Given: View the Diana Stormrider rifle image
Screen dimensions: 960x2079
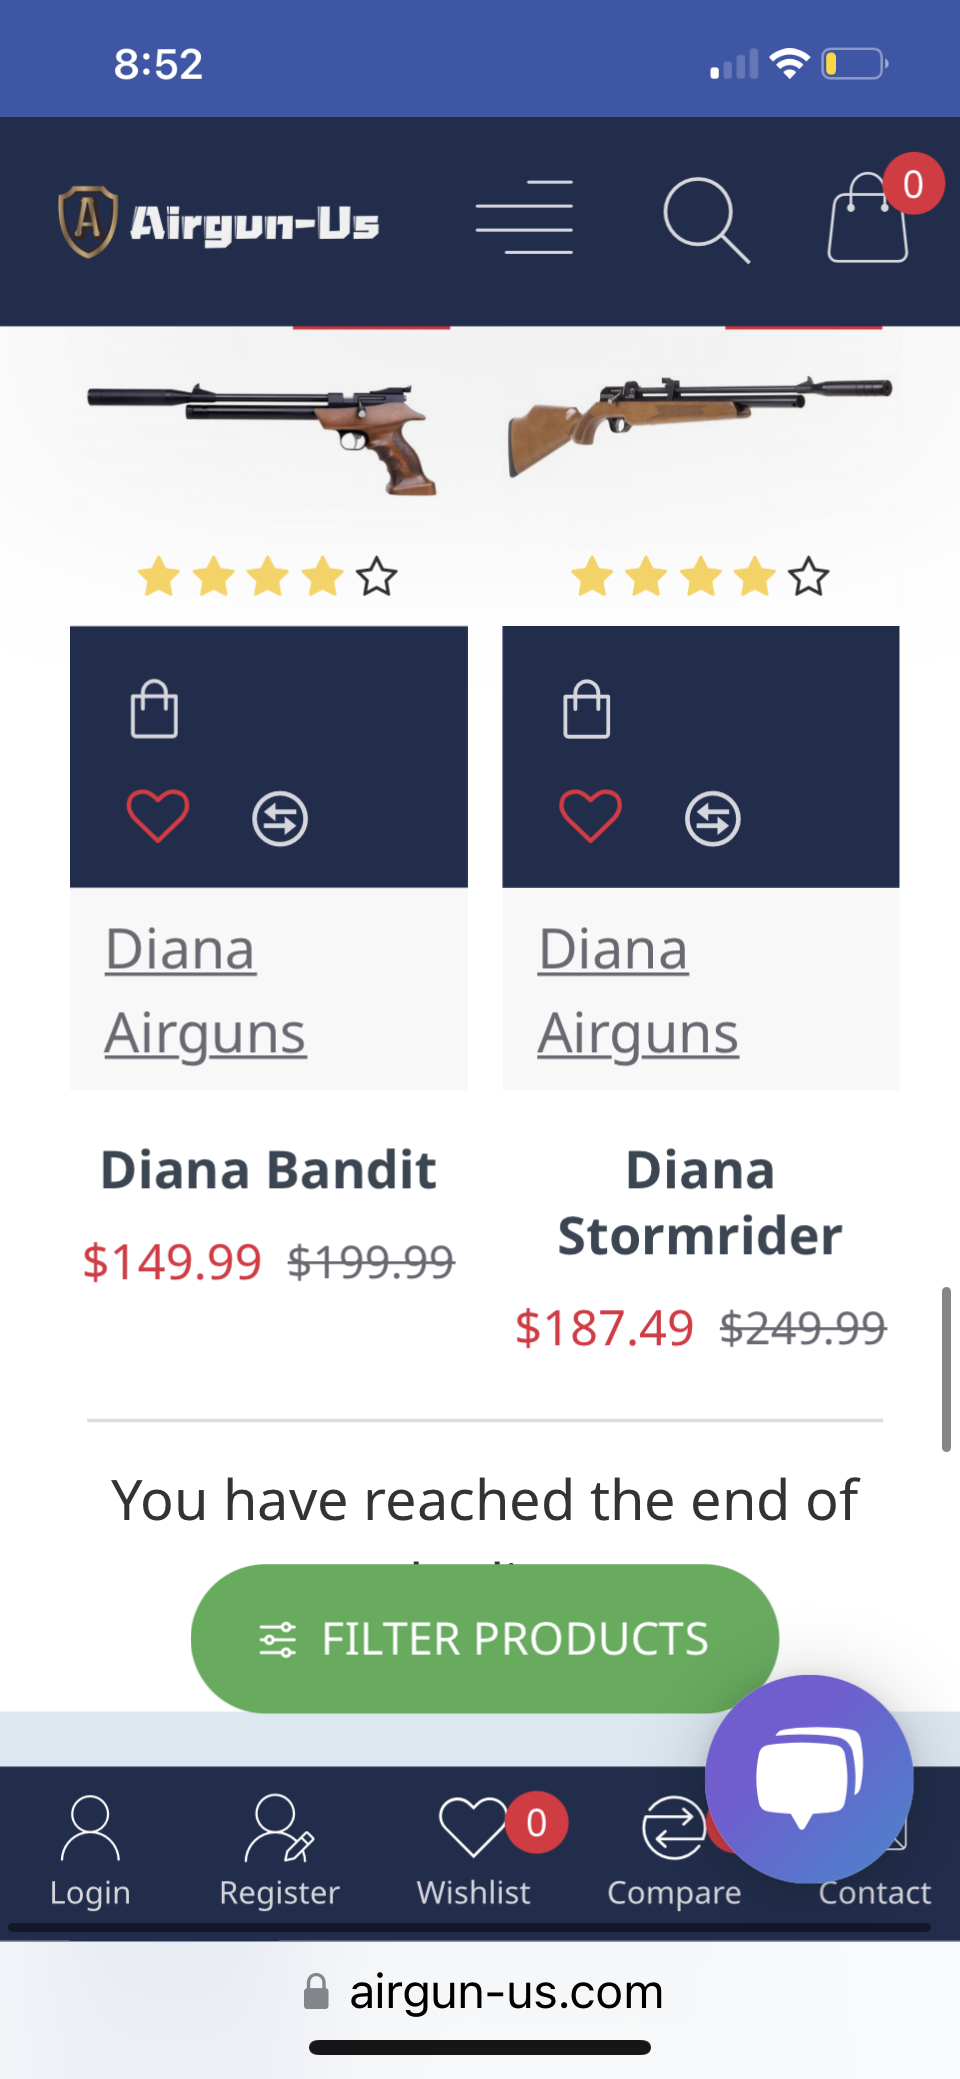Looking at the screenshot, I should click(x=700, y=425).
